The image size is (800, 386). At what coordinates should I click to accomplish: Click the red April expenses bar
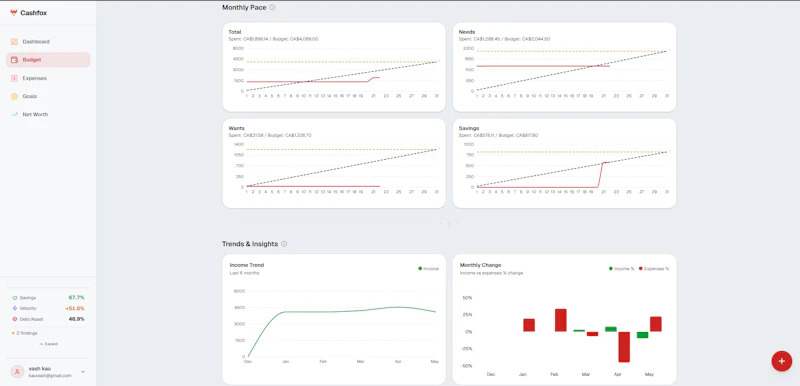tap(623, 347)
